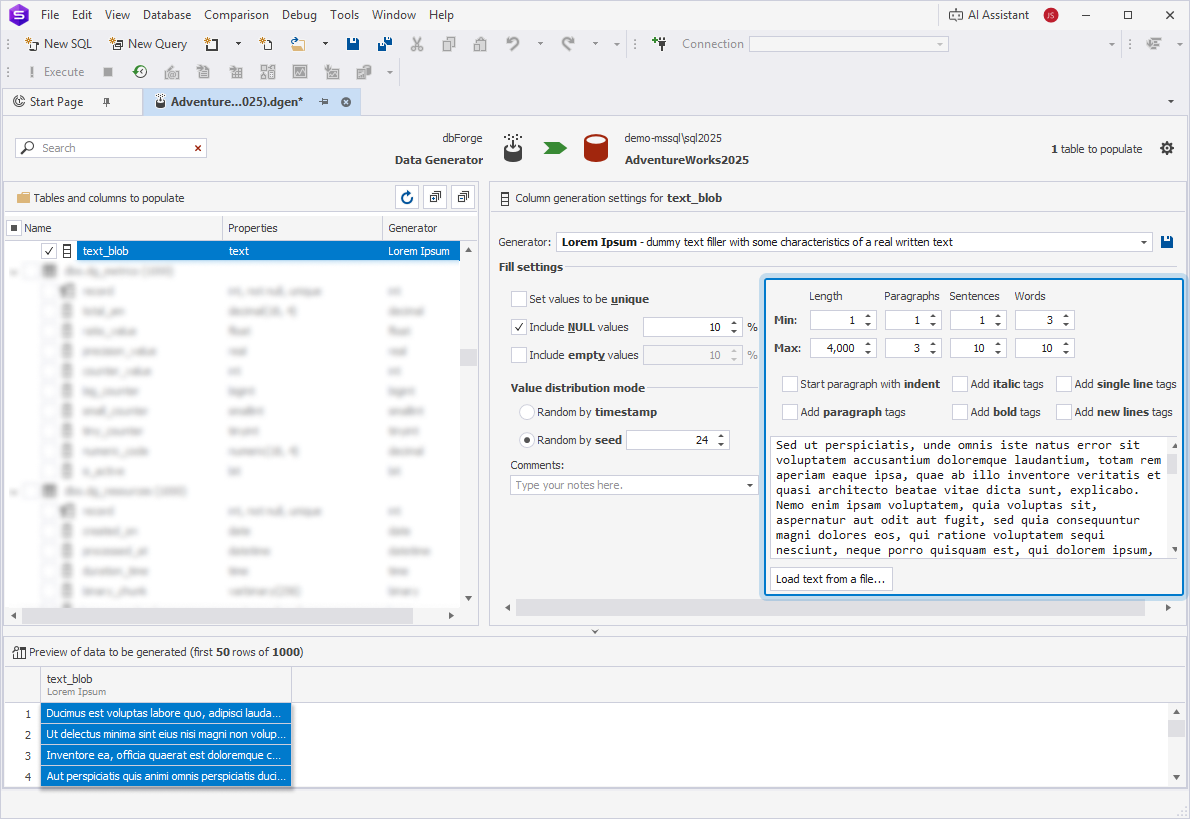This screenshot has height=819, width=1190.
Task: Pin the Adventure dgen document tab
Action: (x=324, y=102)
